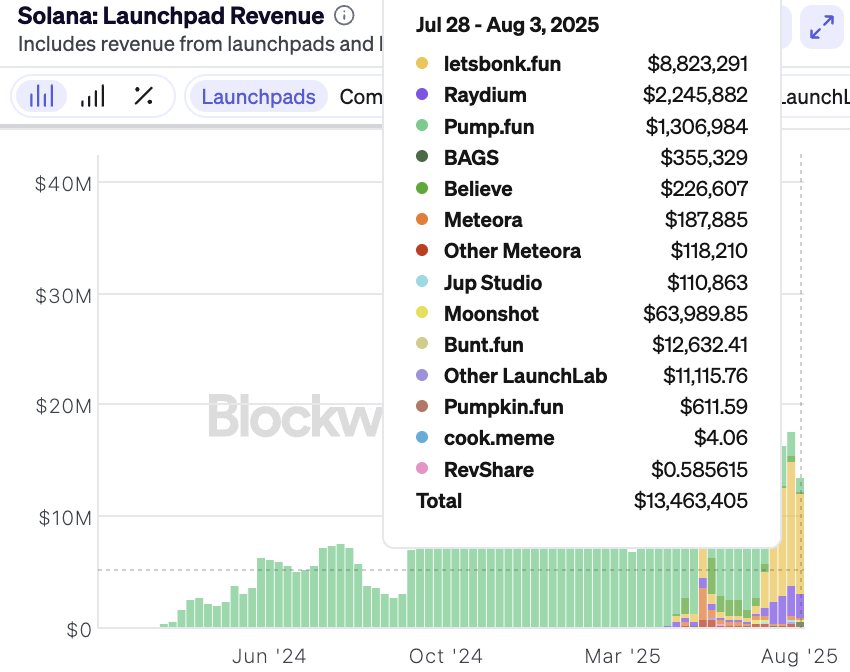
Task: Click the $1,306,984 value
Action: (697, 126)
